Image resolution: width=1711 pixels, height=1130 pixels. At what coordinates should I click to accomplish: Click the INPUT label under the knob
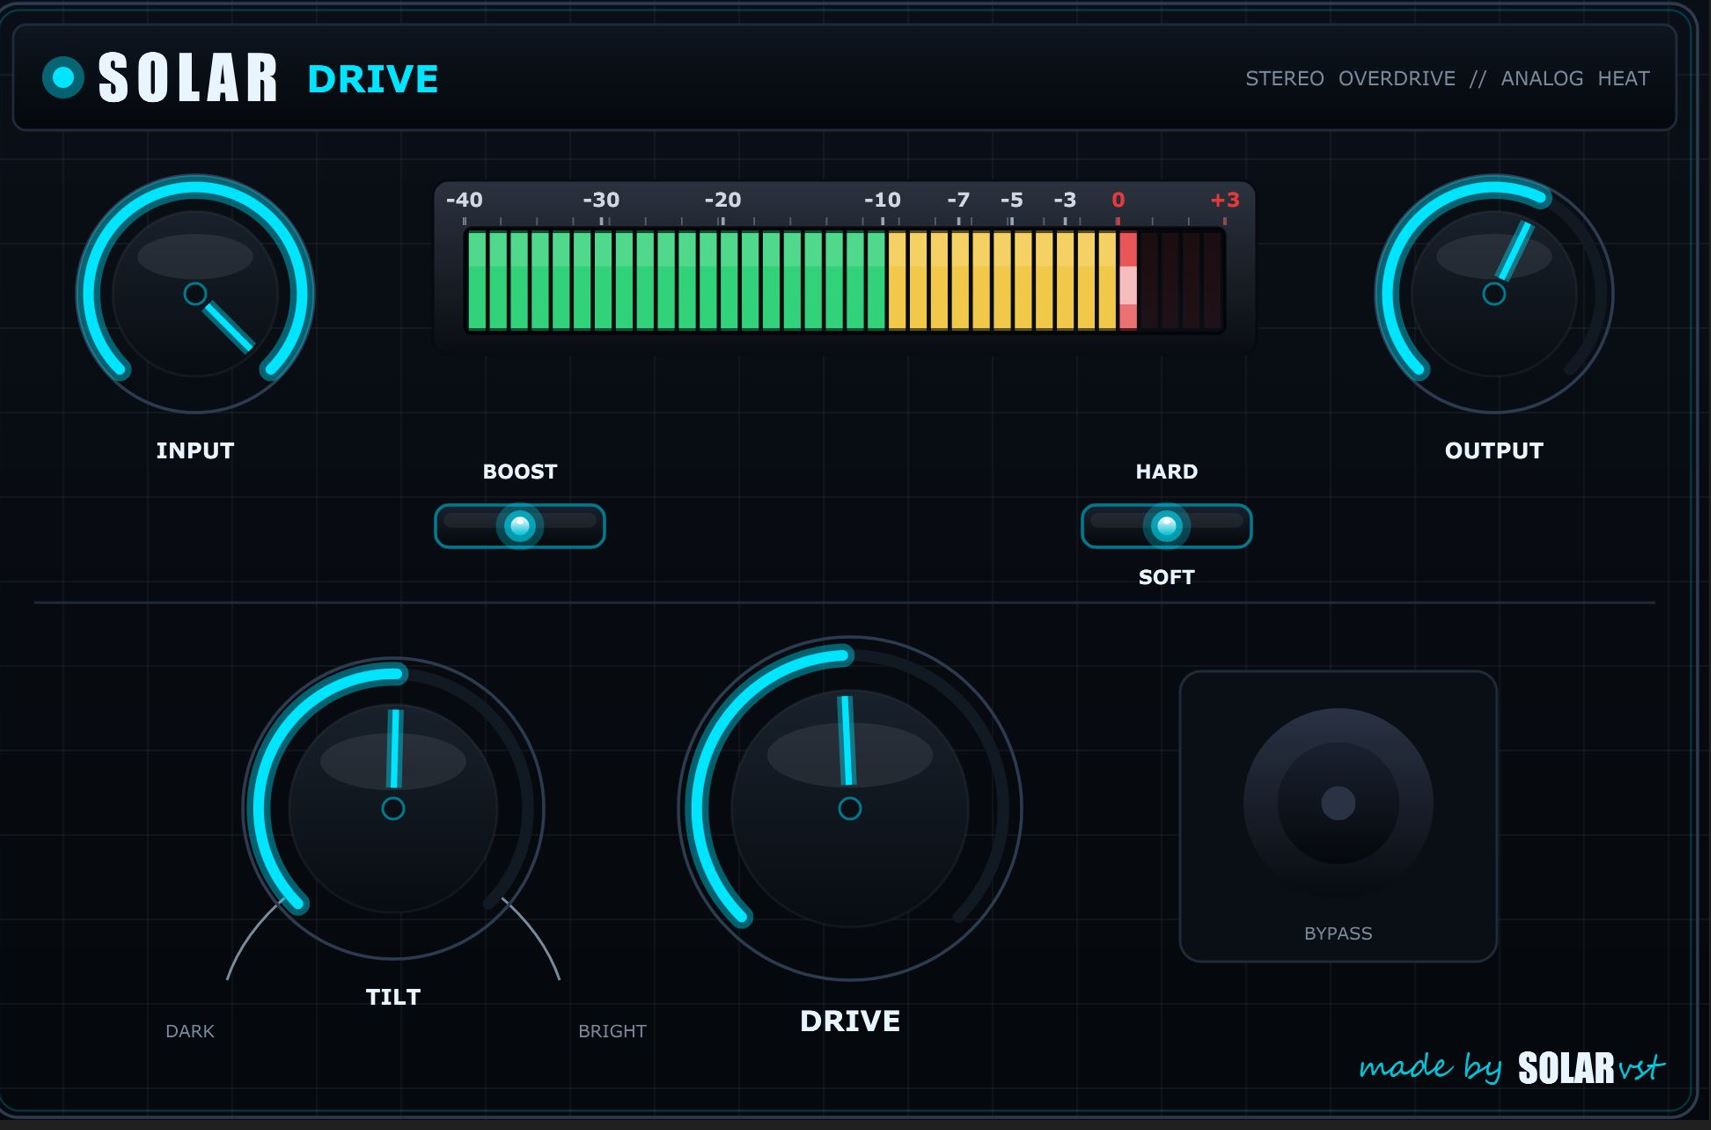195,450
